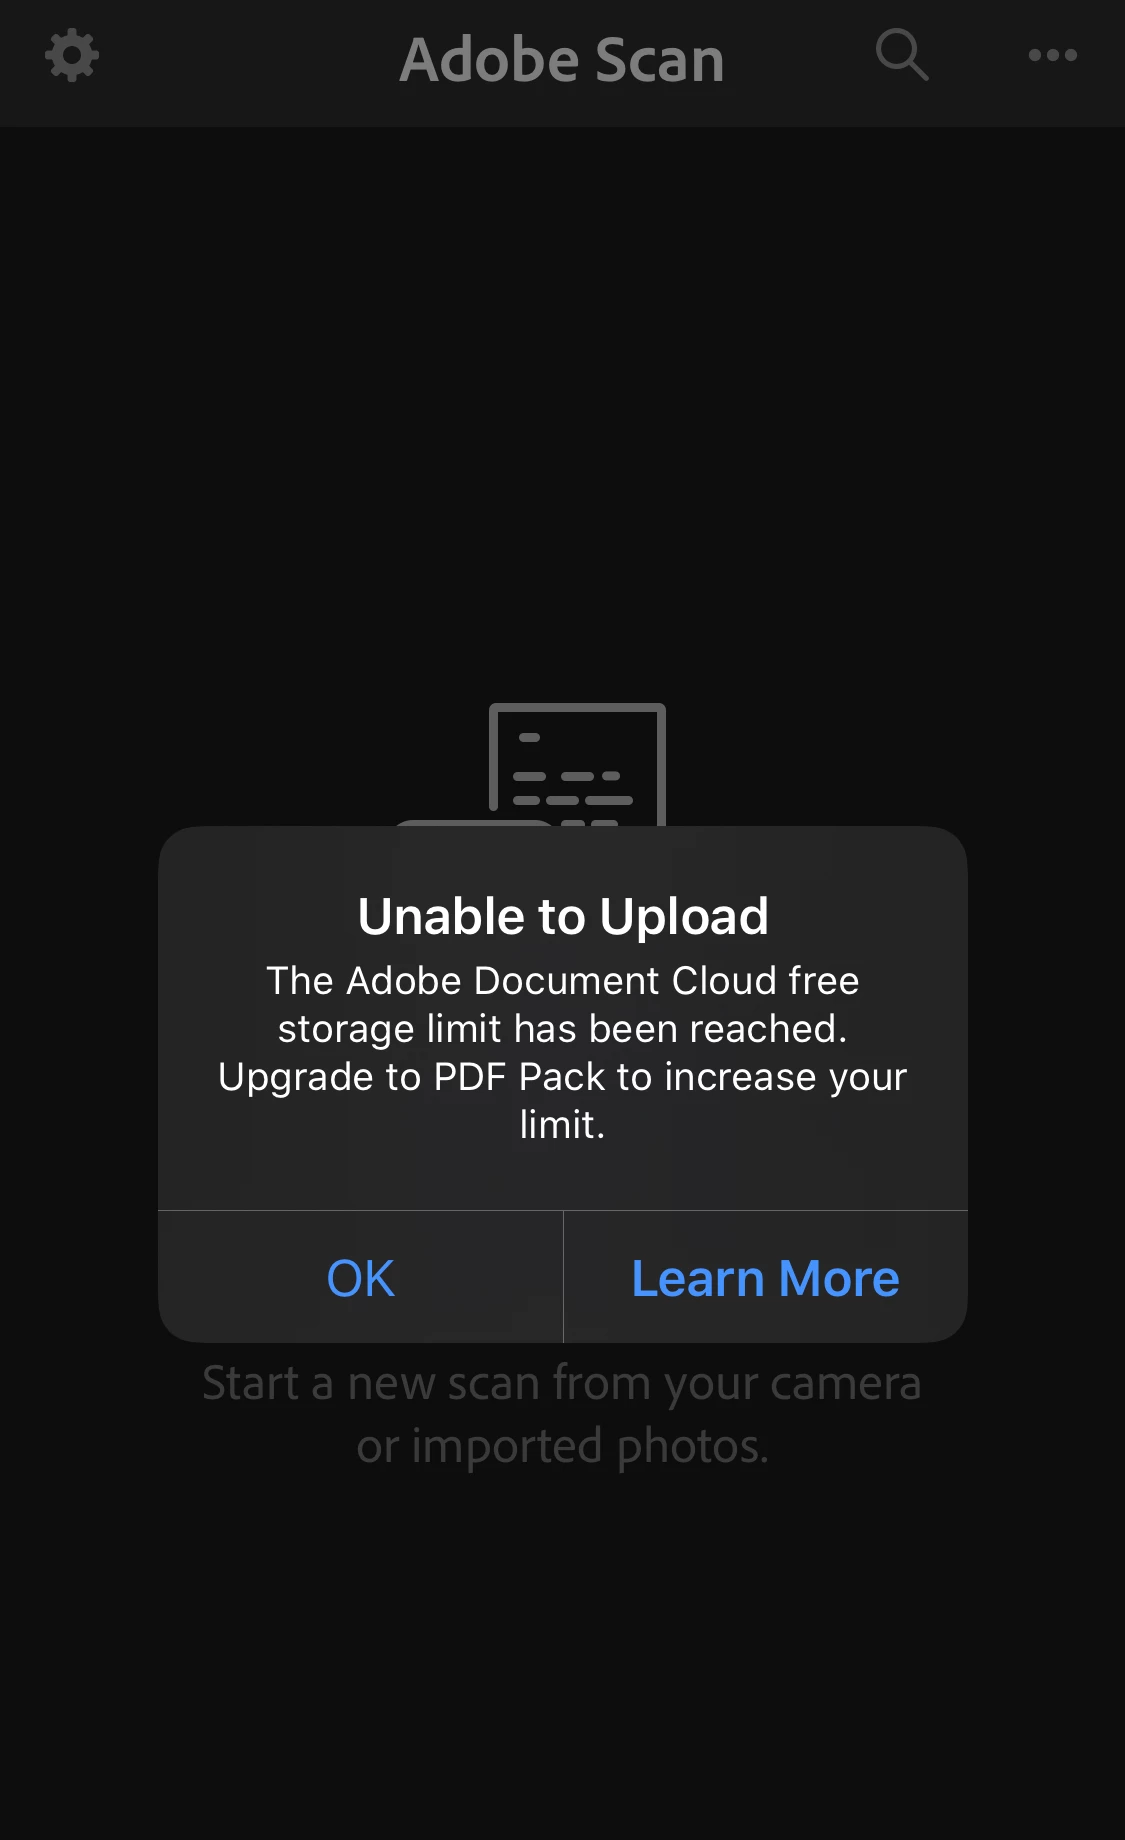Screen dimensions: 1125x1840
Task: Open settings via the gear icon
Action: [x=72, y=56]
